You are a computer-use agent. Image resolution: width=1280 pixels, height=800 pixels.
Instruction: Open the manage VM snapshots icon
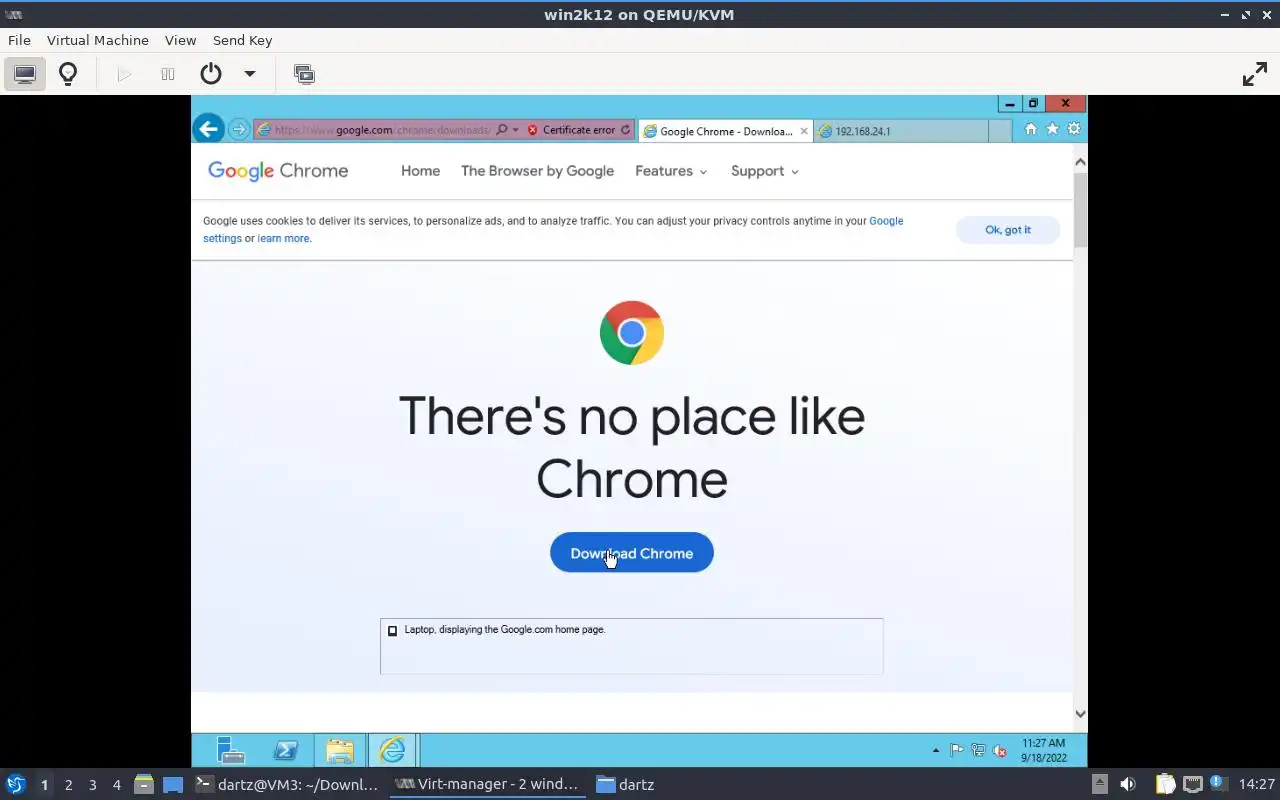(x=304, y=74)
